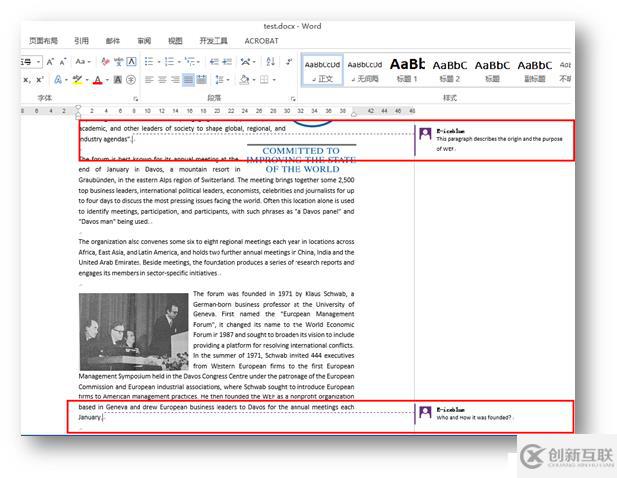Click avatar on 'Who and How' comment
Image resolution: width=617 pixels, height=478 pixels.
coord(425,412)
